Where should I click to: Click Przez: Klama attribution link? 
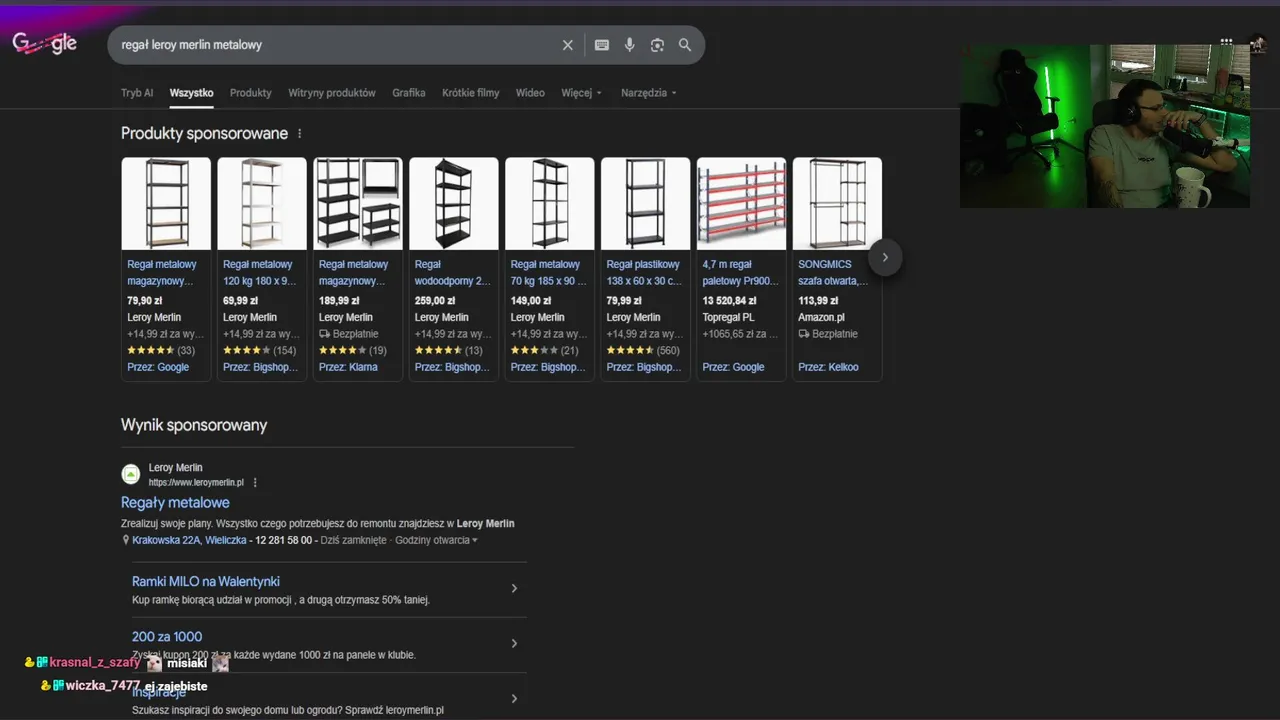(348, 367)
